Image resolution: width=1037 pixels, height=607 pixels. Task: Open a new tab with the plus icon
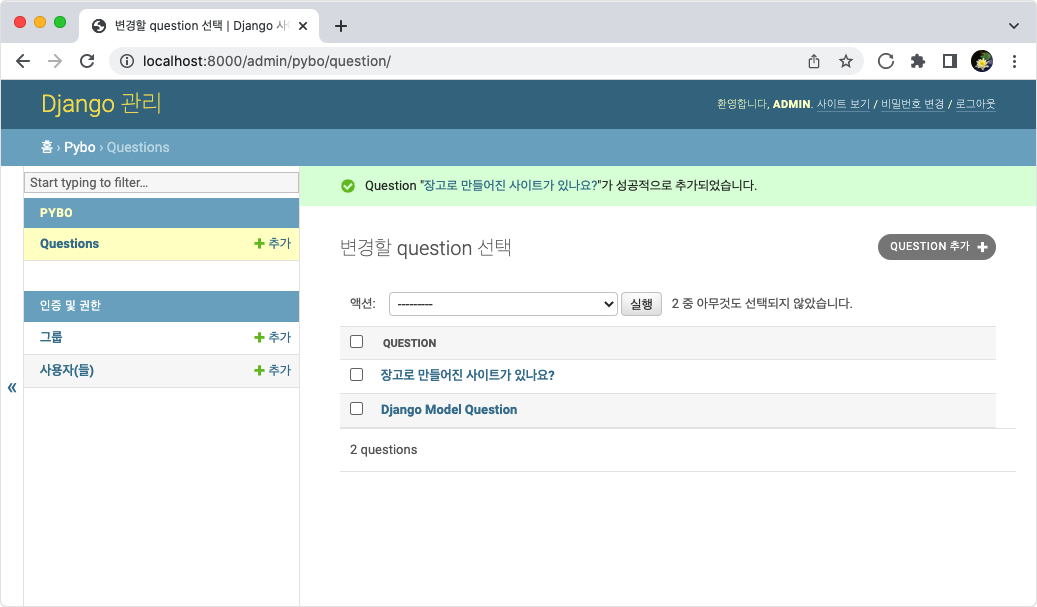pyautogui.click(x=341, y=26)
